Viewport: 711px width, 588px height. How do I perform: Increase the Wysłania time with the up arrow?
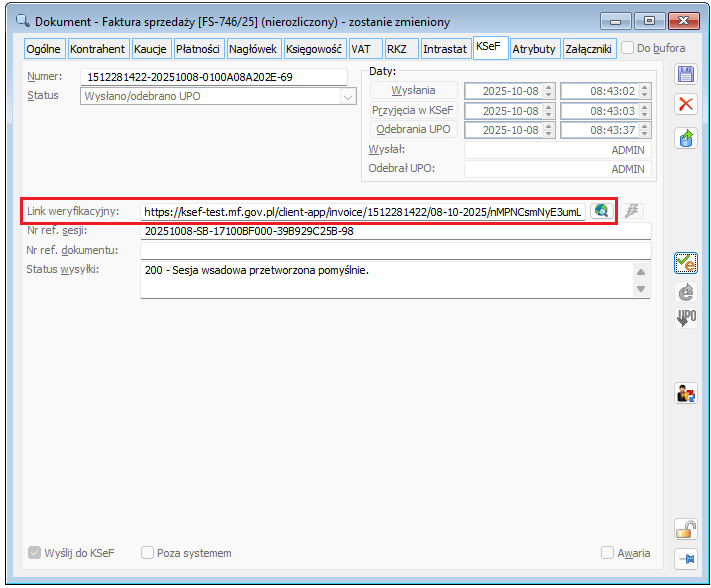(x=644, y=87)
